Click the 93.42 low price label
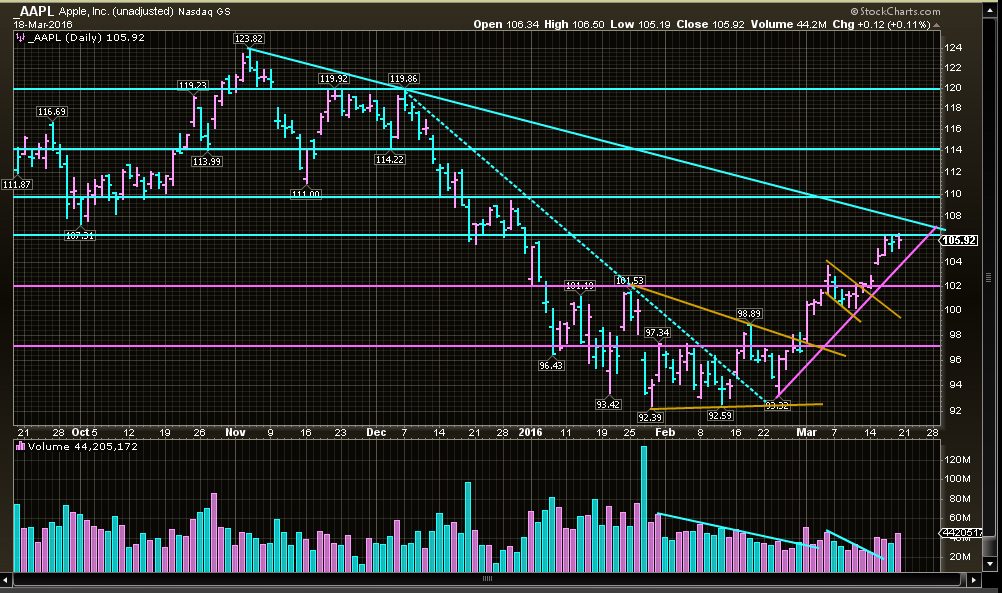The height and width of the screenshot is (593, 1002). (x=608, y=404)
